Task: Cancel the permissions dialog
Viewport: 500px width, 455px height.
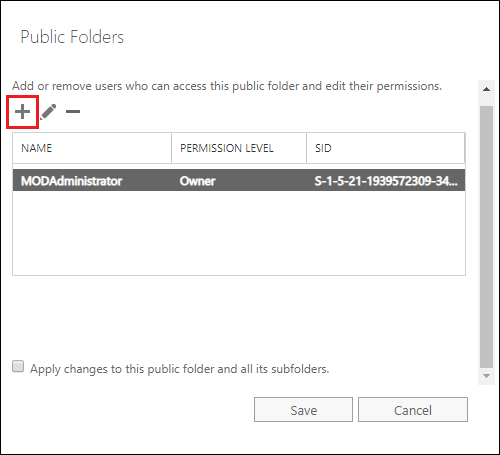Action: (x=413, y=410)
